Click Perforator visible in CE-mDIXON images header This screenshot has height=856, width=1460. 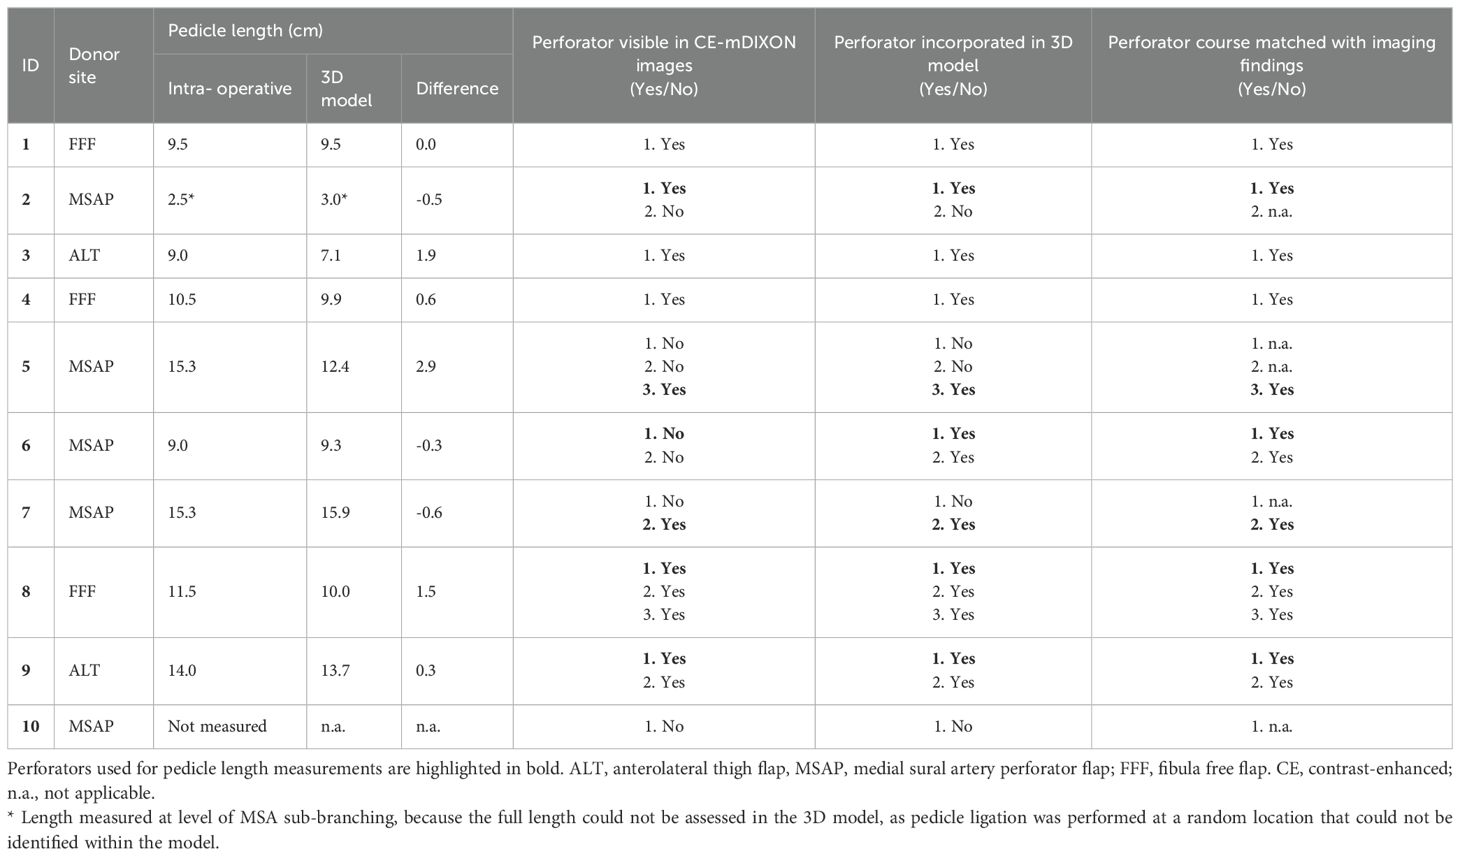click(664, 66)
